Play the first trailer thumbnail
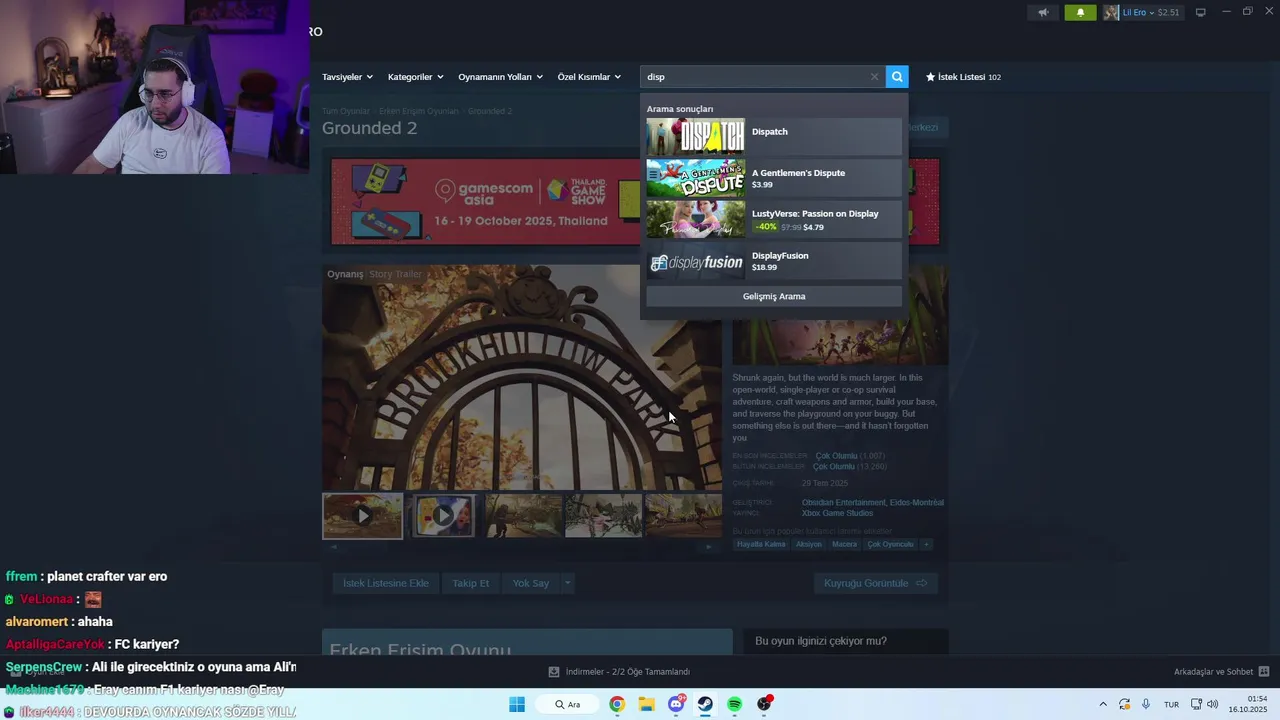This screenshot has height=720, width=1280. tap(363, 516)
